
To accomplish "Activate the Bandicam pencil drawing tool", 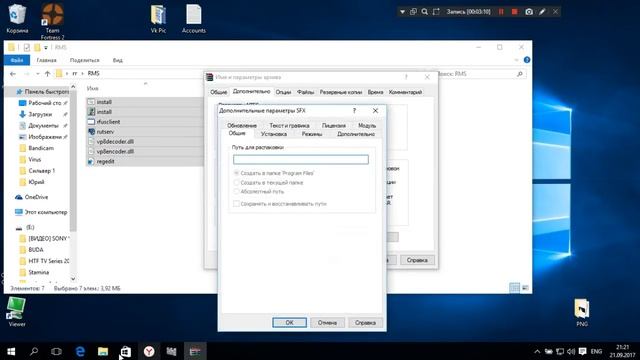I will pos(542,12).
